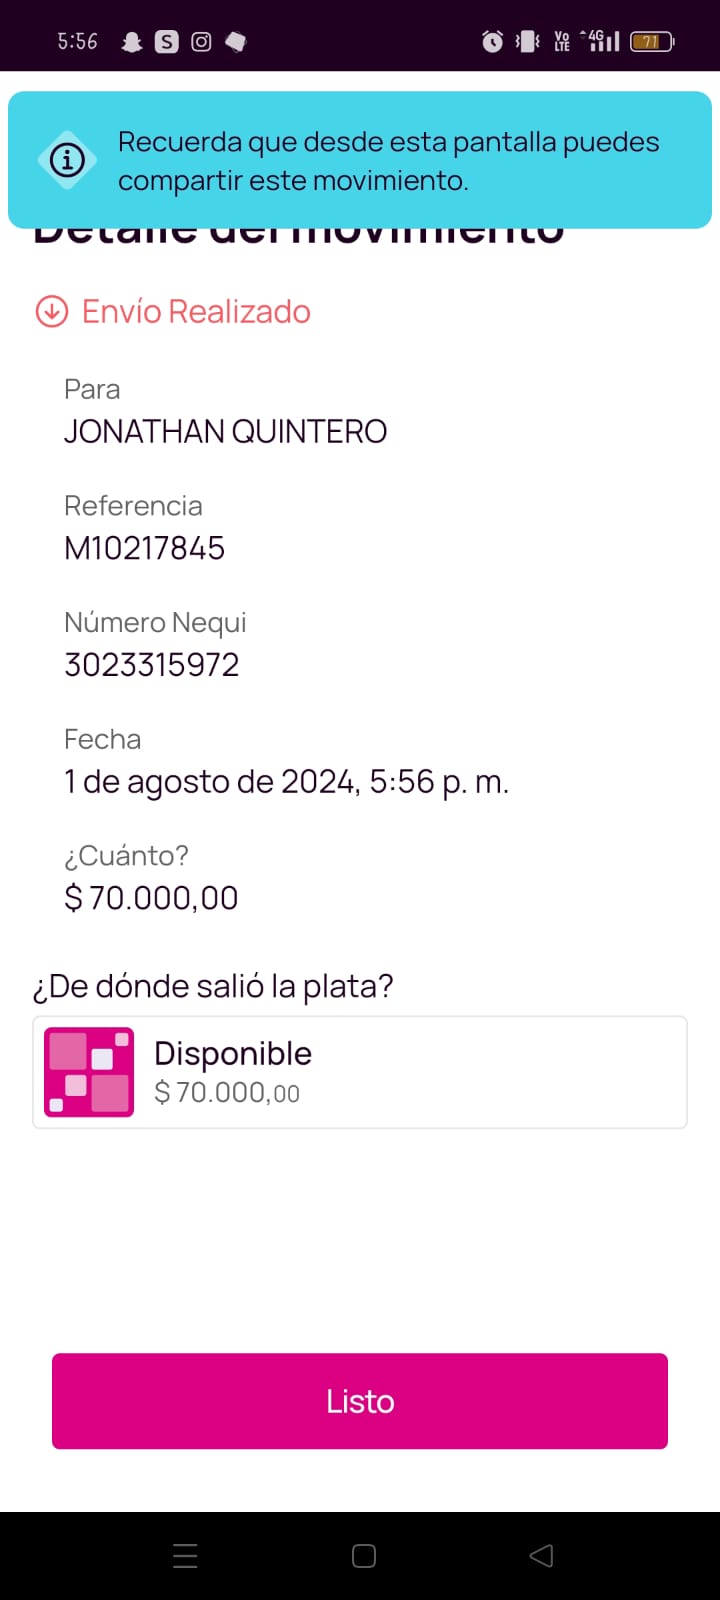
Task: Tap the share reminder notification banner
Action: [x=388, y=160]
